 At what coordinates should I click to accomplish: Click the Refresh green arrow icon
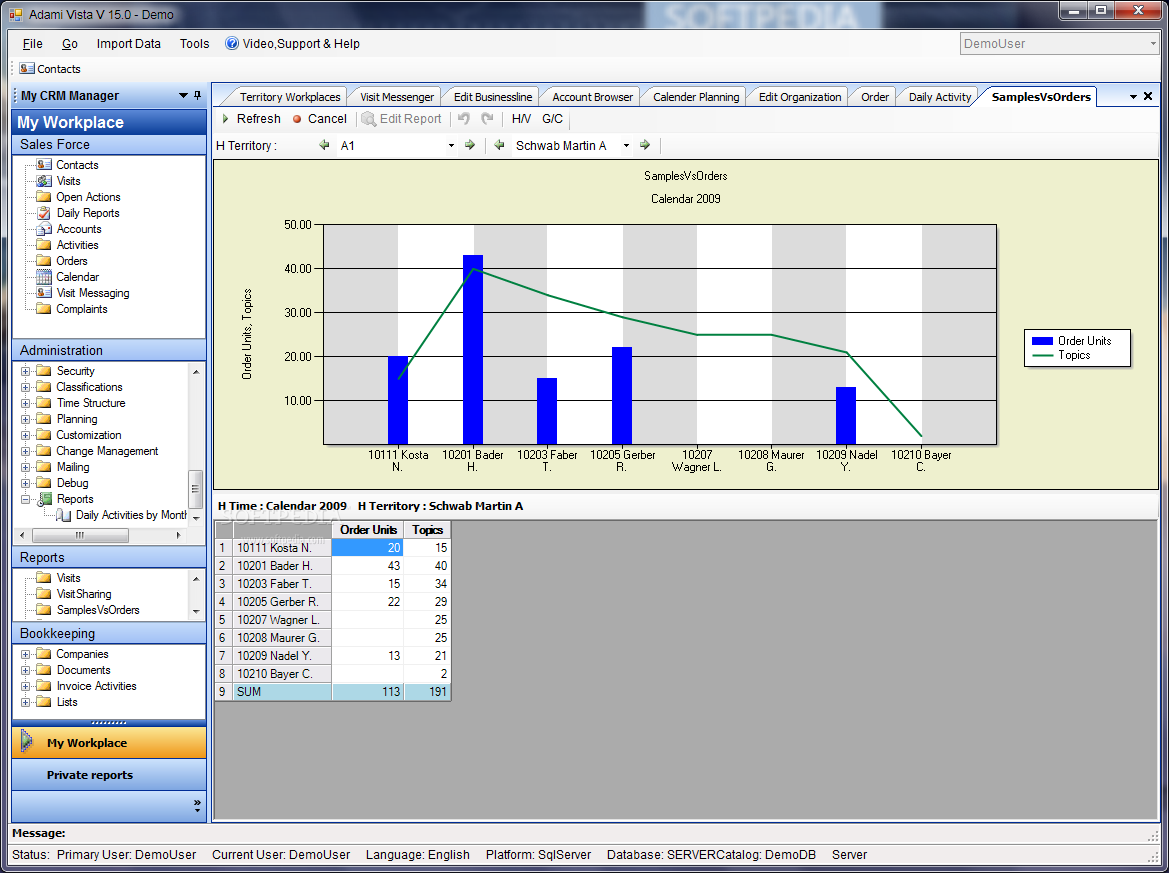tap(226, 119)
